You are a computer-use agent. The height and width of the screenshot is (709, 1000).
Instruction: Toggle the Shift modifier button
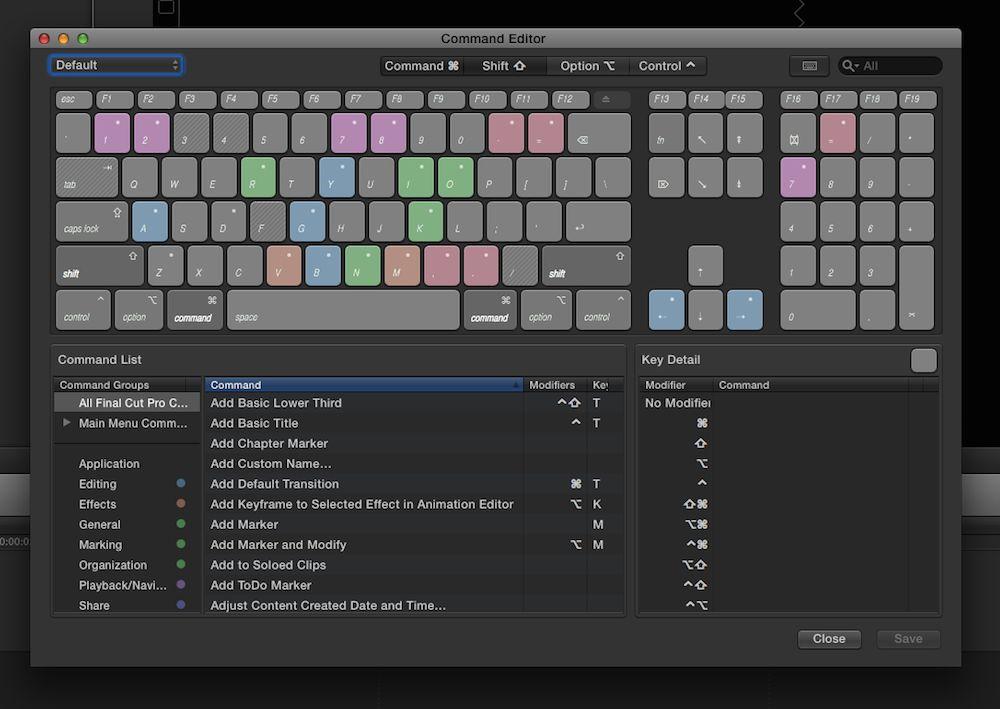(504, 66)
